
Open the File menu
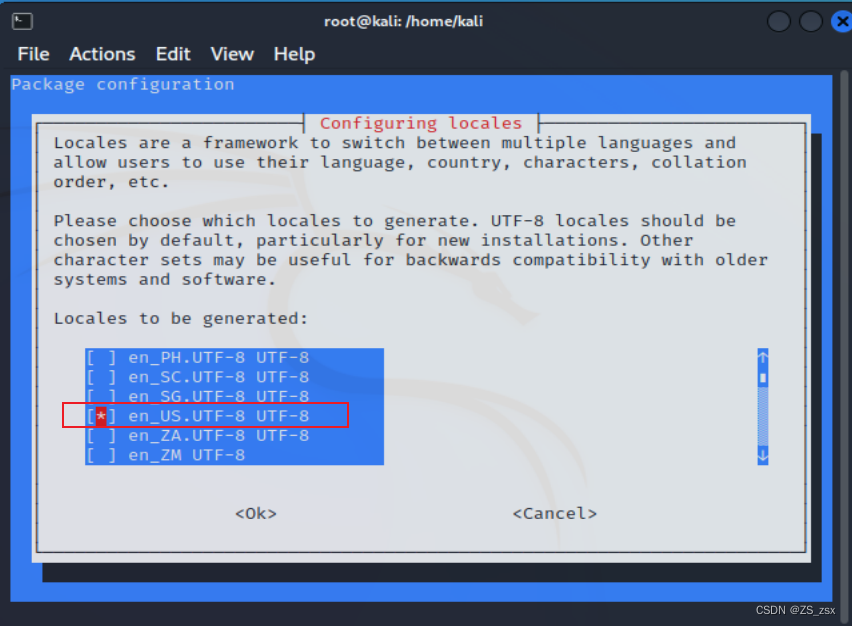pyautogui.click(x=33, y=54)
